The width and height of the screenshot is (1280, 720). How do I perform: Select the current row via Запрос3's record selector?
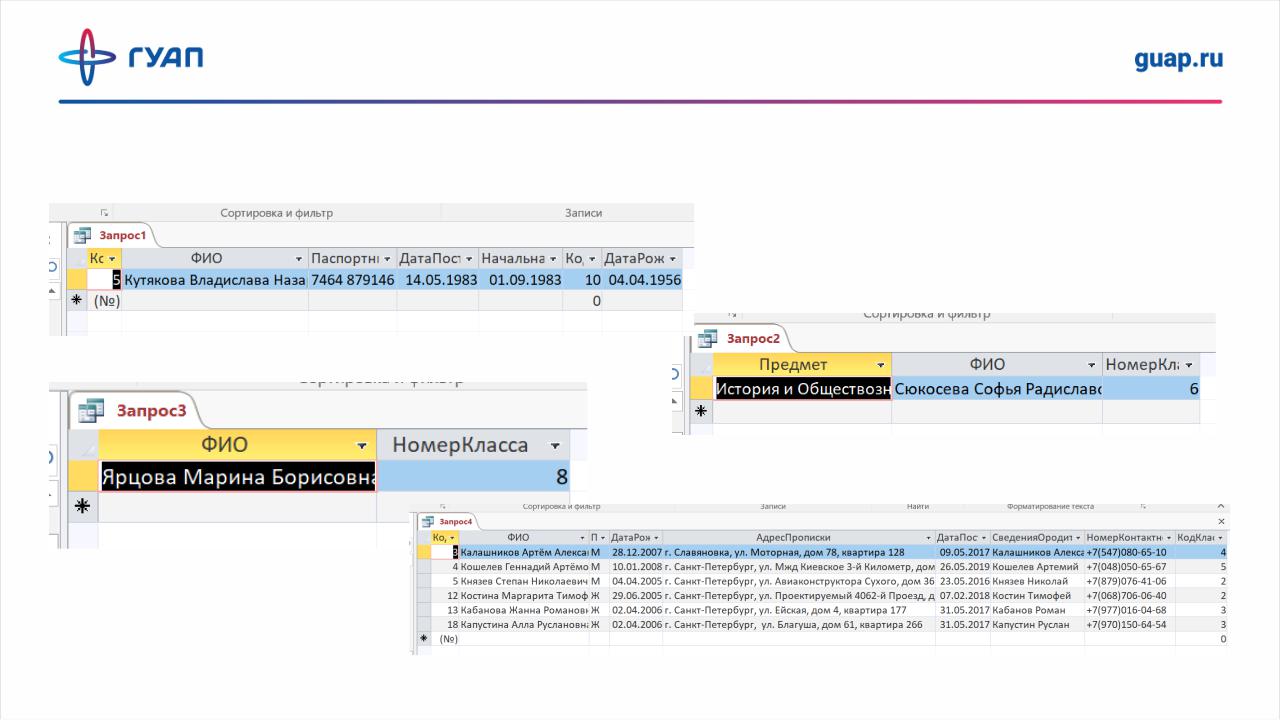pyautogui.click(x=84, y=476)
